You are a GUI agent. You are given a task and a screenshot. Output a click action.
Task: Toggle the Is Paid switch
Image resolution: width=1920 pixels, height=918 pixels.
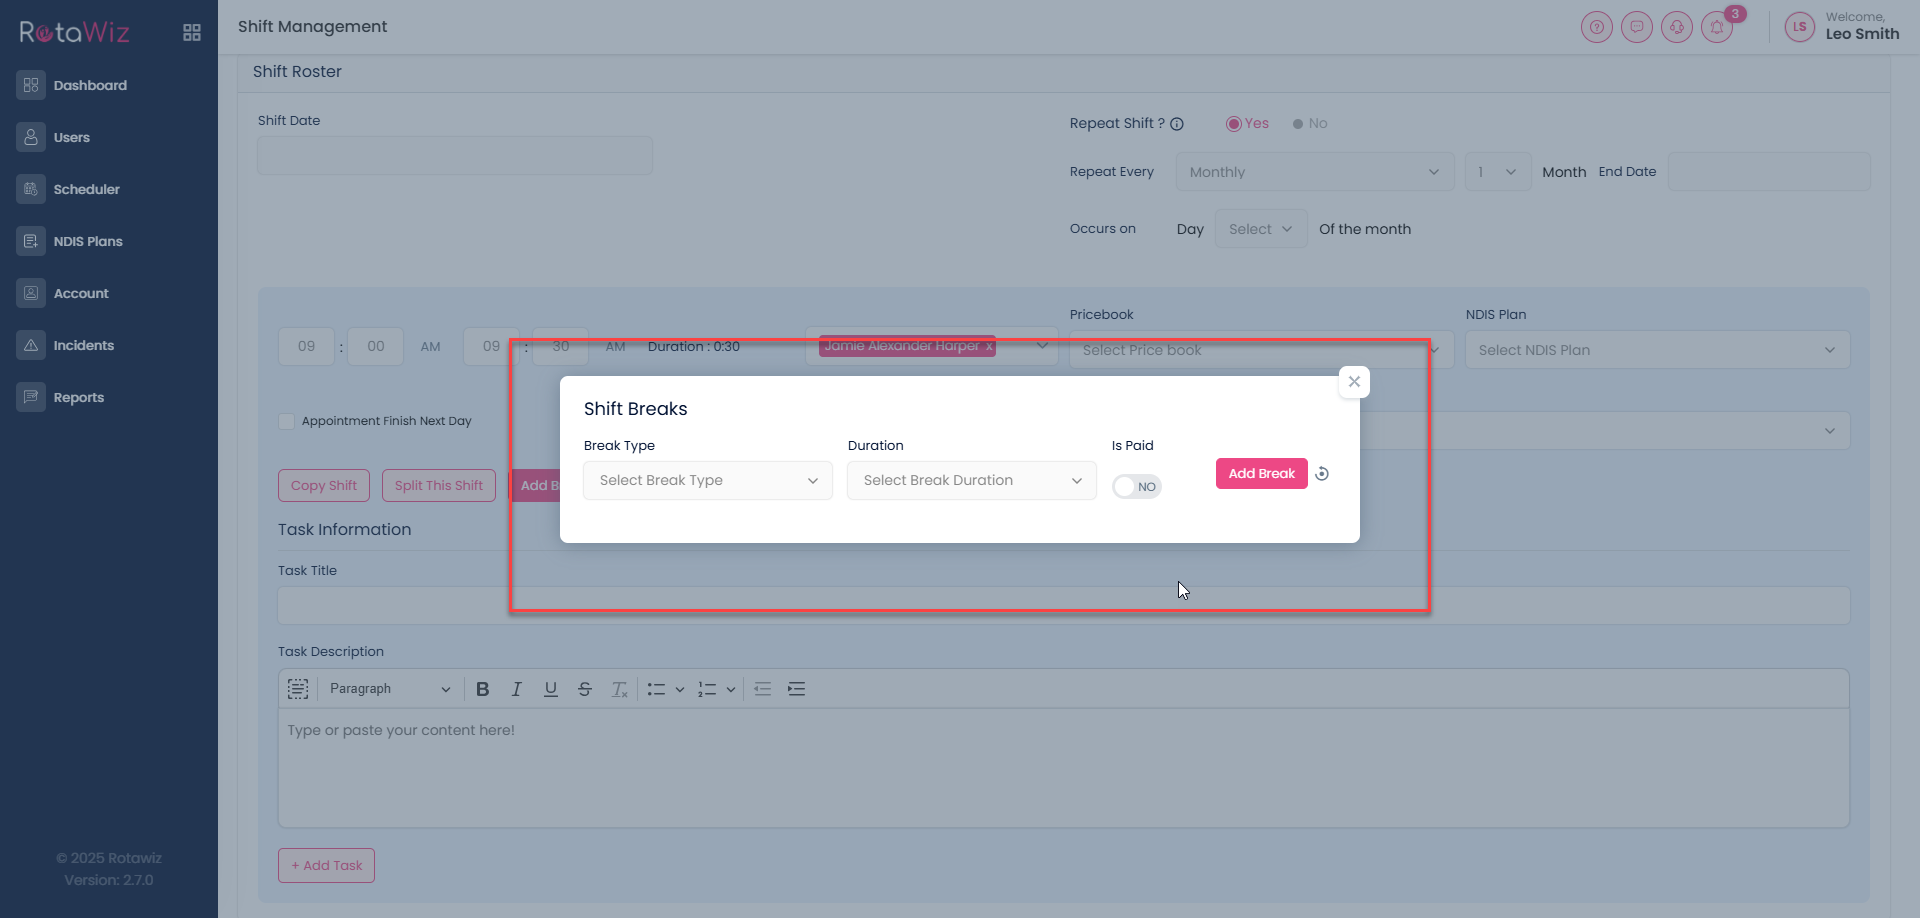pyautogui.click(x=1136, y=487)
